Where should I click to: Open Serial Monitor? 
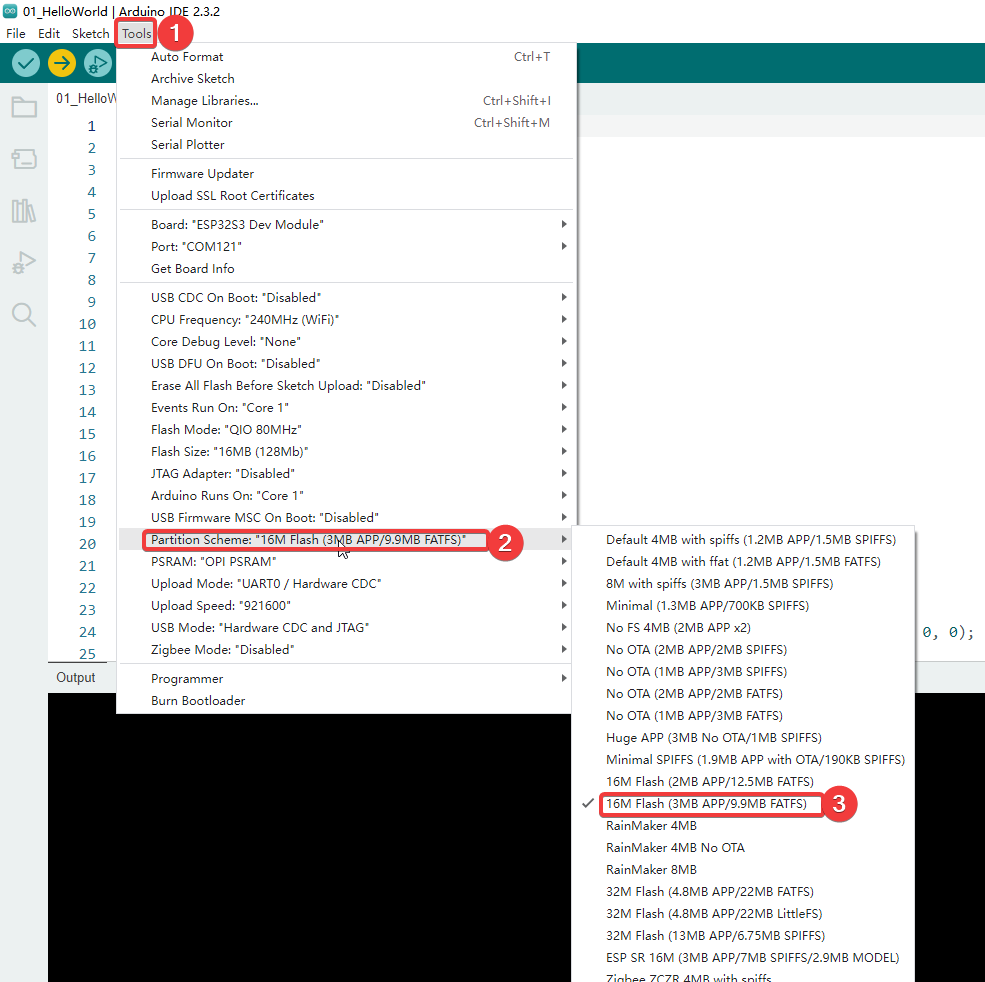click(346, 123)
